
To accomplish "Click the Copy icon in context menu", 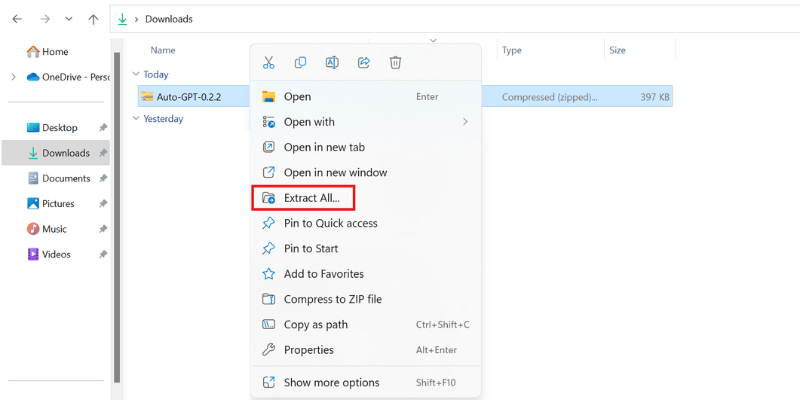I will pyautogui.click(x=300, y=62).
